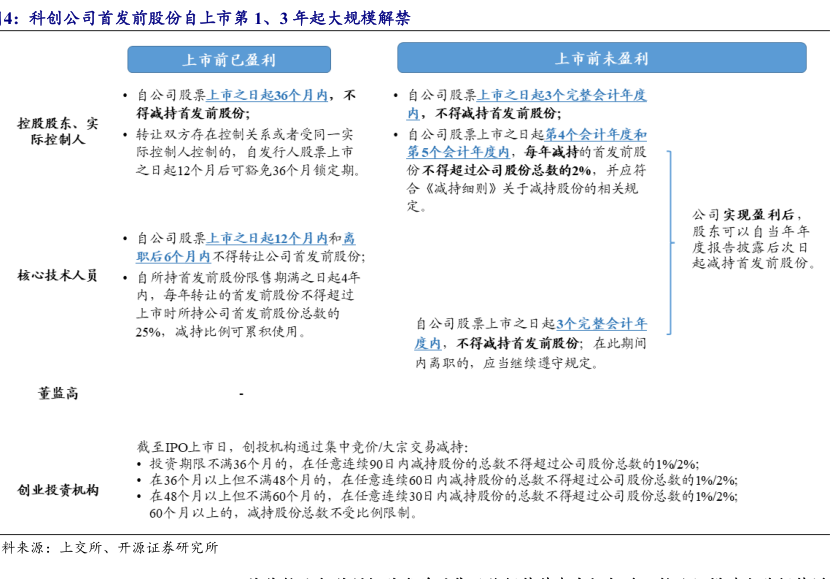Click the 上市前未盈利 blue header box
Viewport: 832px width, 579px height.
pyautogui.click(x=601, y=59)
